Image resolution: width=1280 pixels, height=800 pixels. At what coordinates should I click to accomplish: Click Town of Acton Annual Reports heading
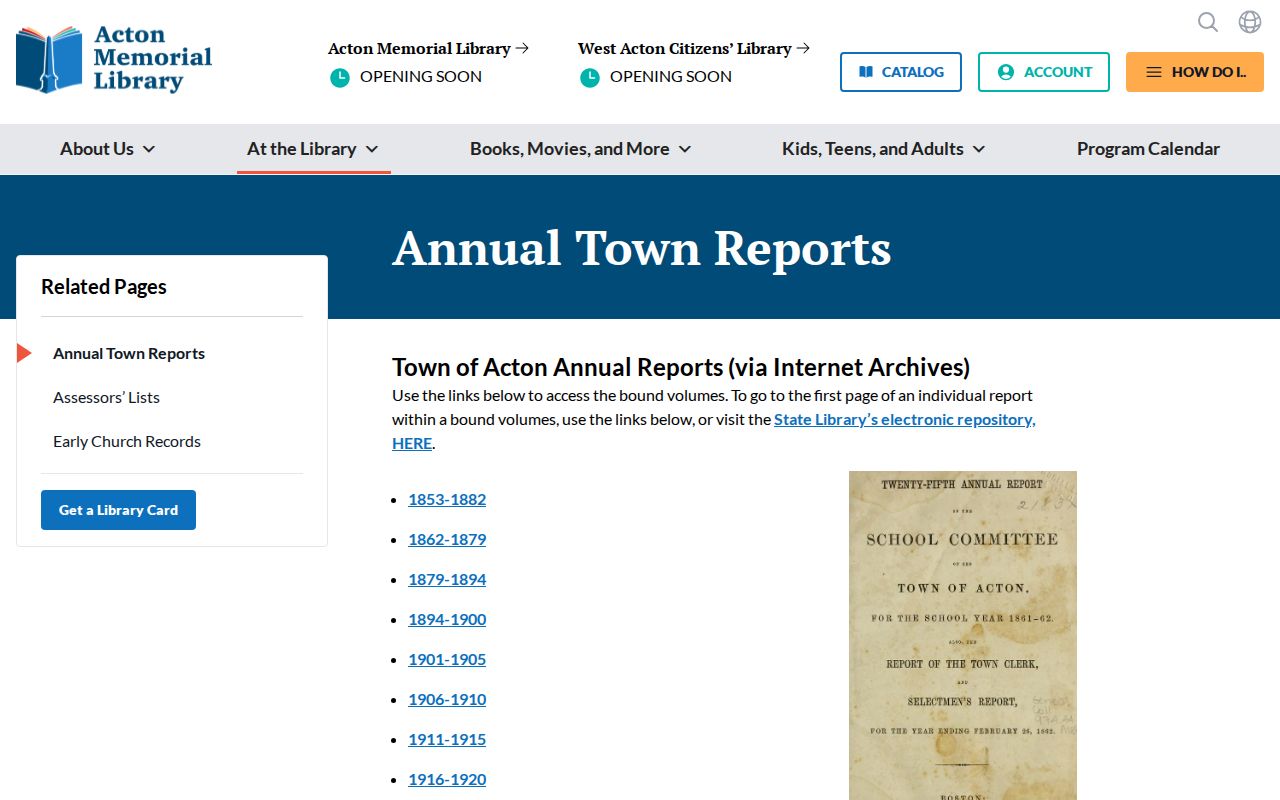click(681, 367)
